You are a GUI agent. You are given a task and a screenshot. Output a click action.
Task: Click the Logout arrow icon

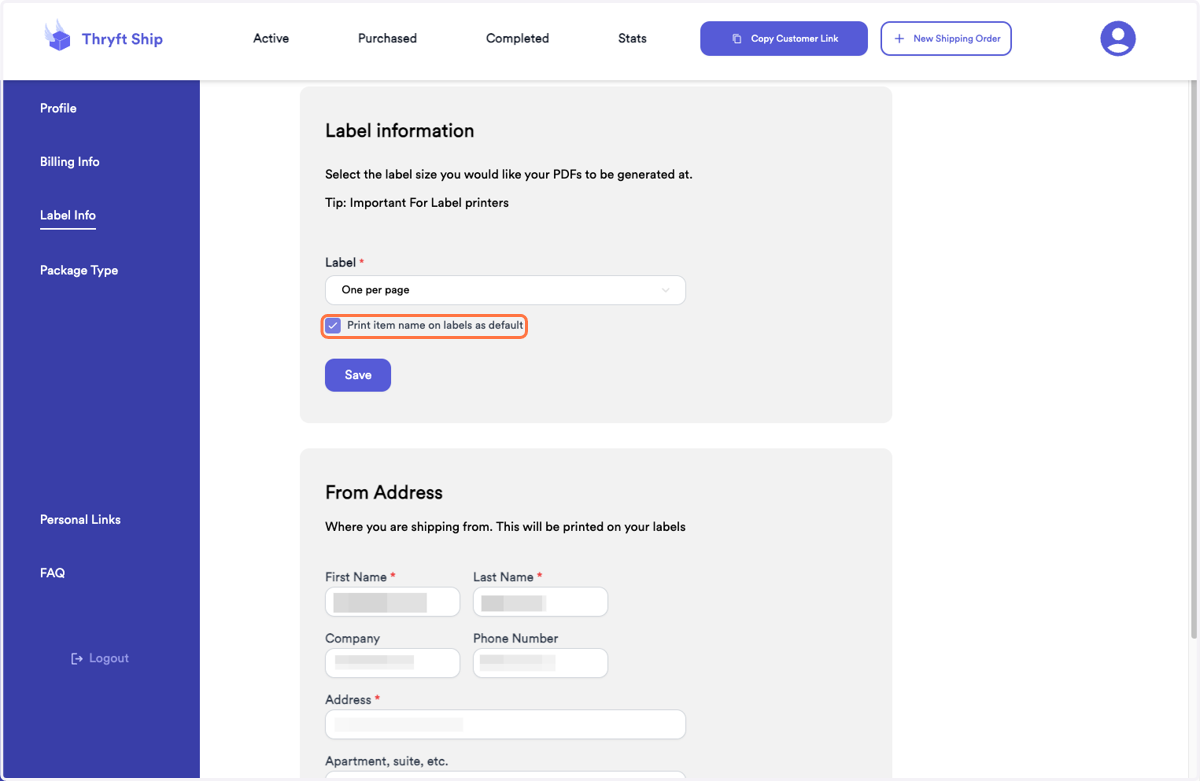[77, 658]
